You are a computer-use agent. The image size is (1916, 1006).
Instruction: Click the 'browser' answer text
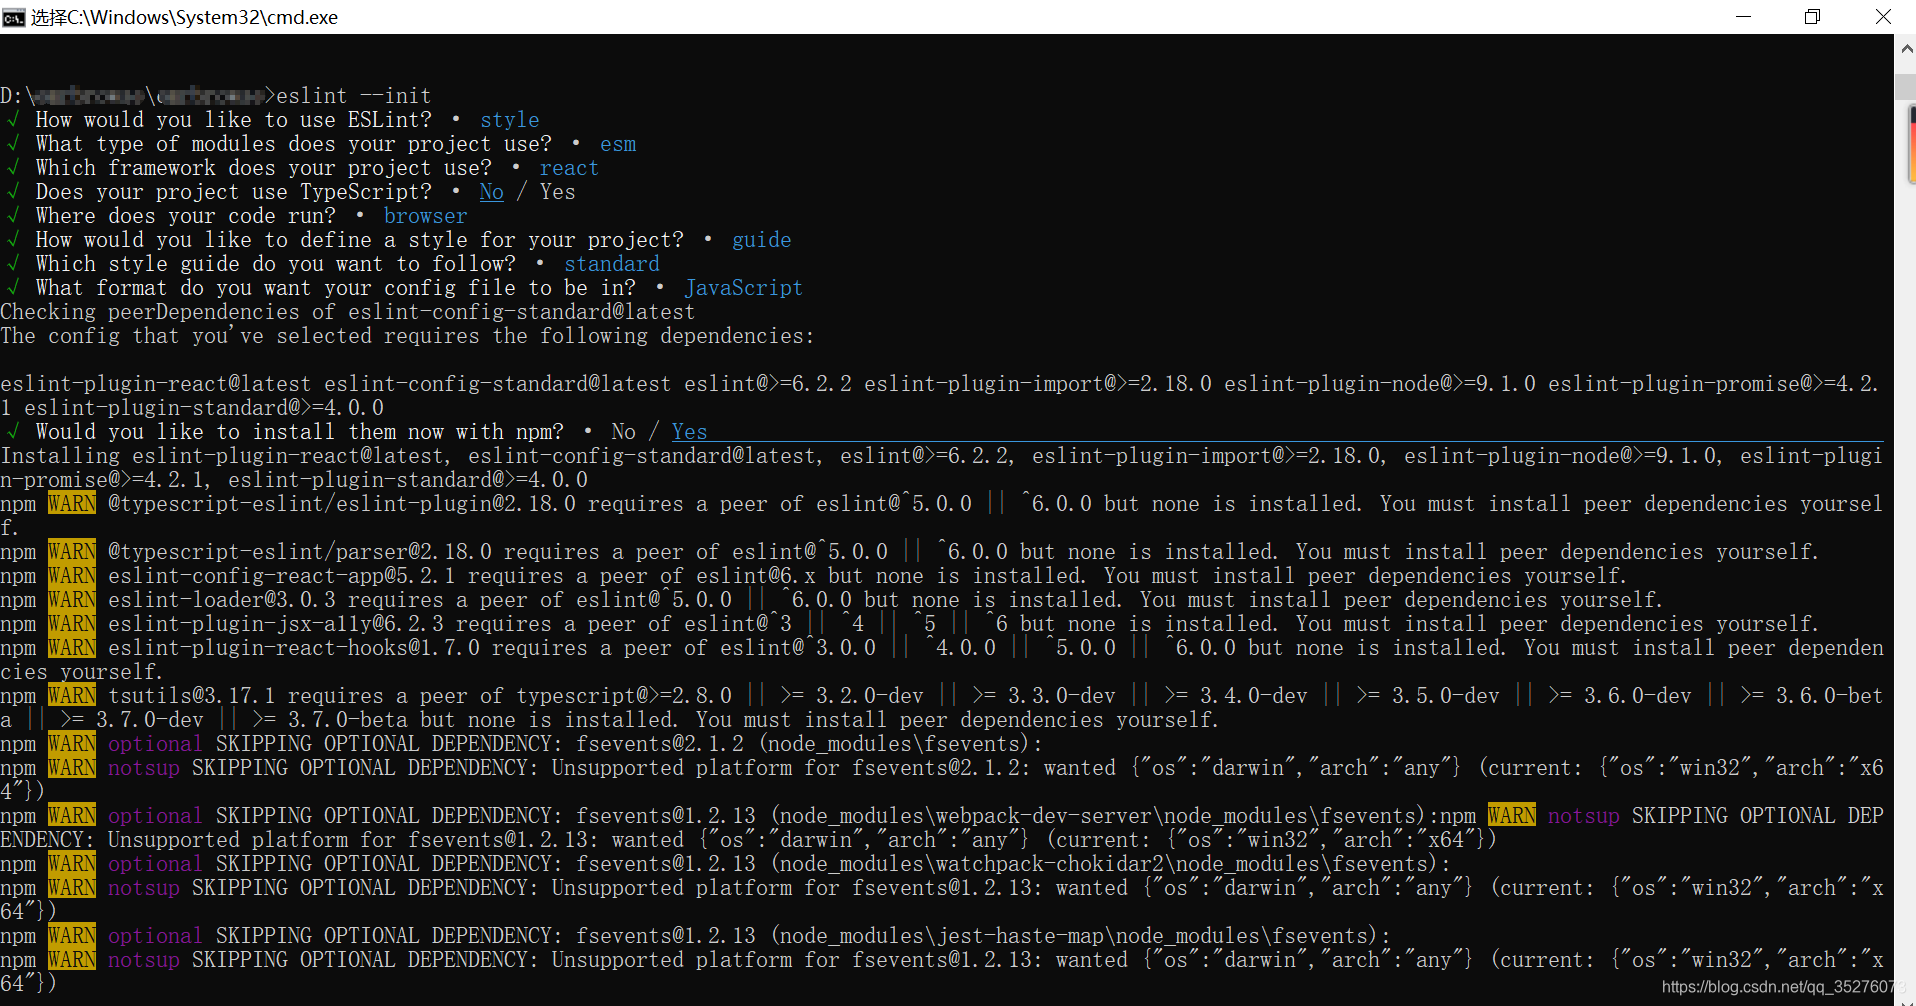(426, 216)
